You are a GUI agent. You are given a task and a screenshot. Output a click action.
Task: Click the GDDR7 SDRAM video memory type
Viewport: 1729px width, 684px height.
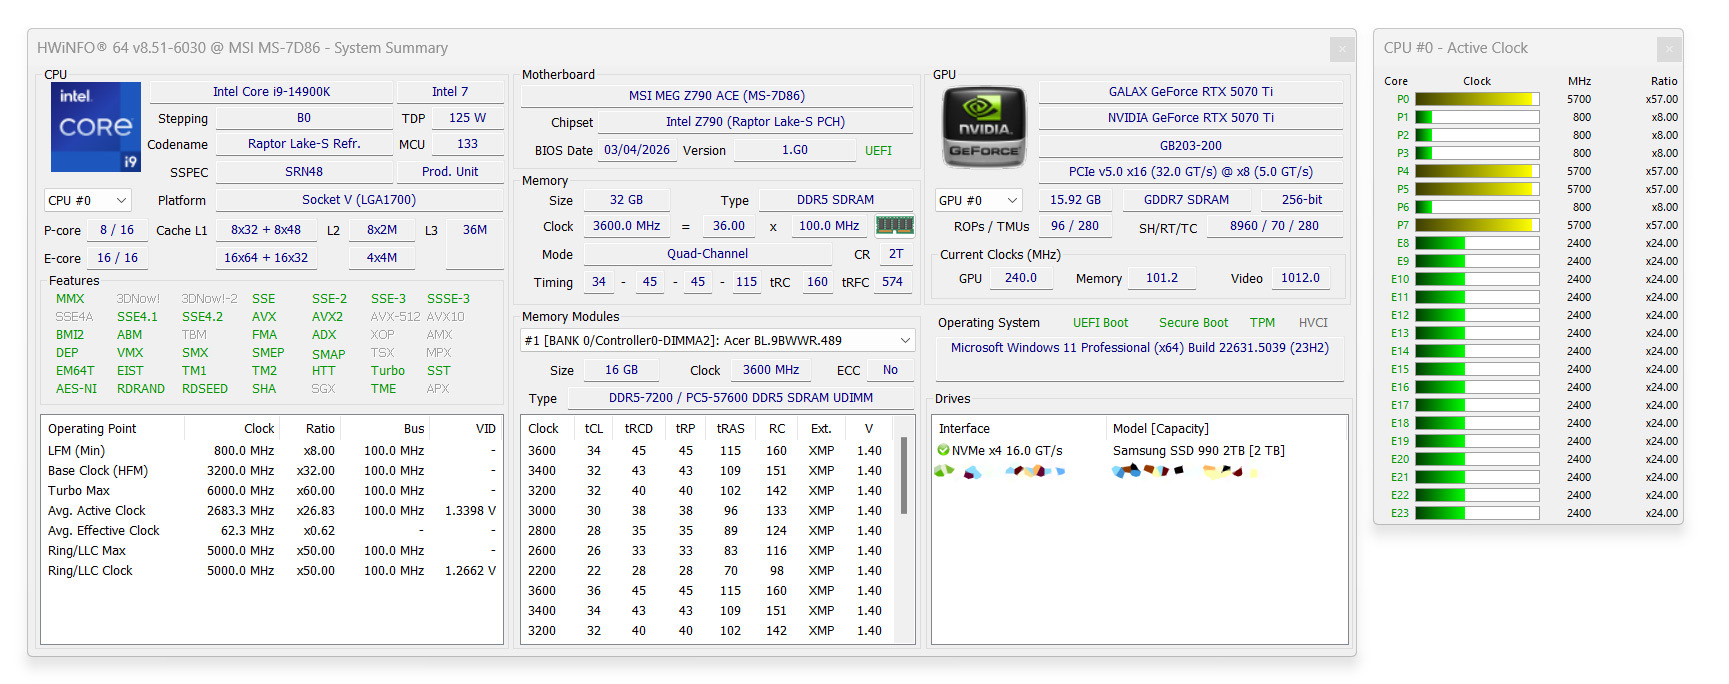[x=1186, y=200]
